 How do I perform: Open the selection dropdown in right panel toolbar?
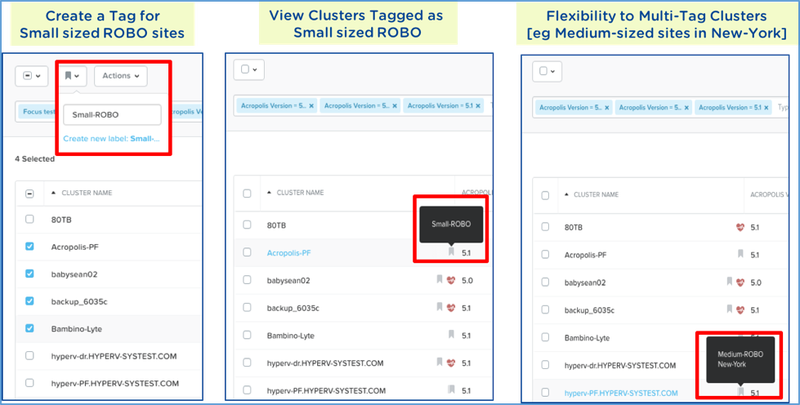[x=547, y=71]
